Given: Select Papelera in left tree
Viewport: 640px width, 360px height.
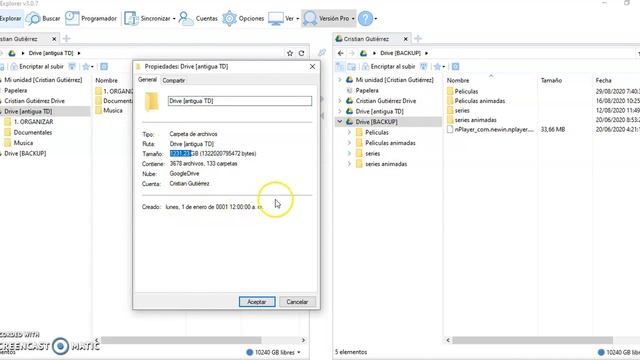Looking at the screenshot, I should (16, 90).
